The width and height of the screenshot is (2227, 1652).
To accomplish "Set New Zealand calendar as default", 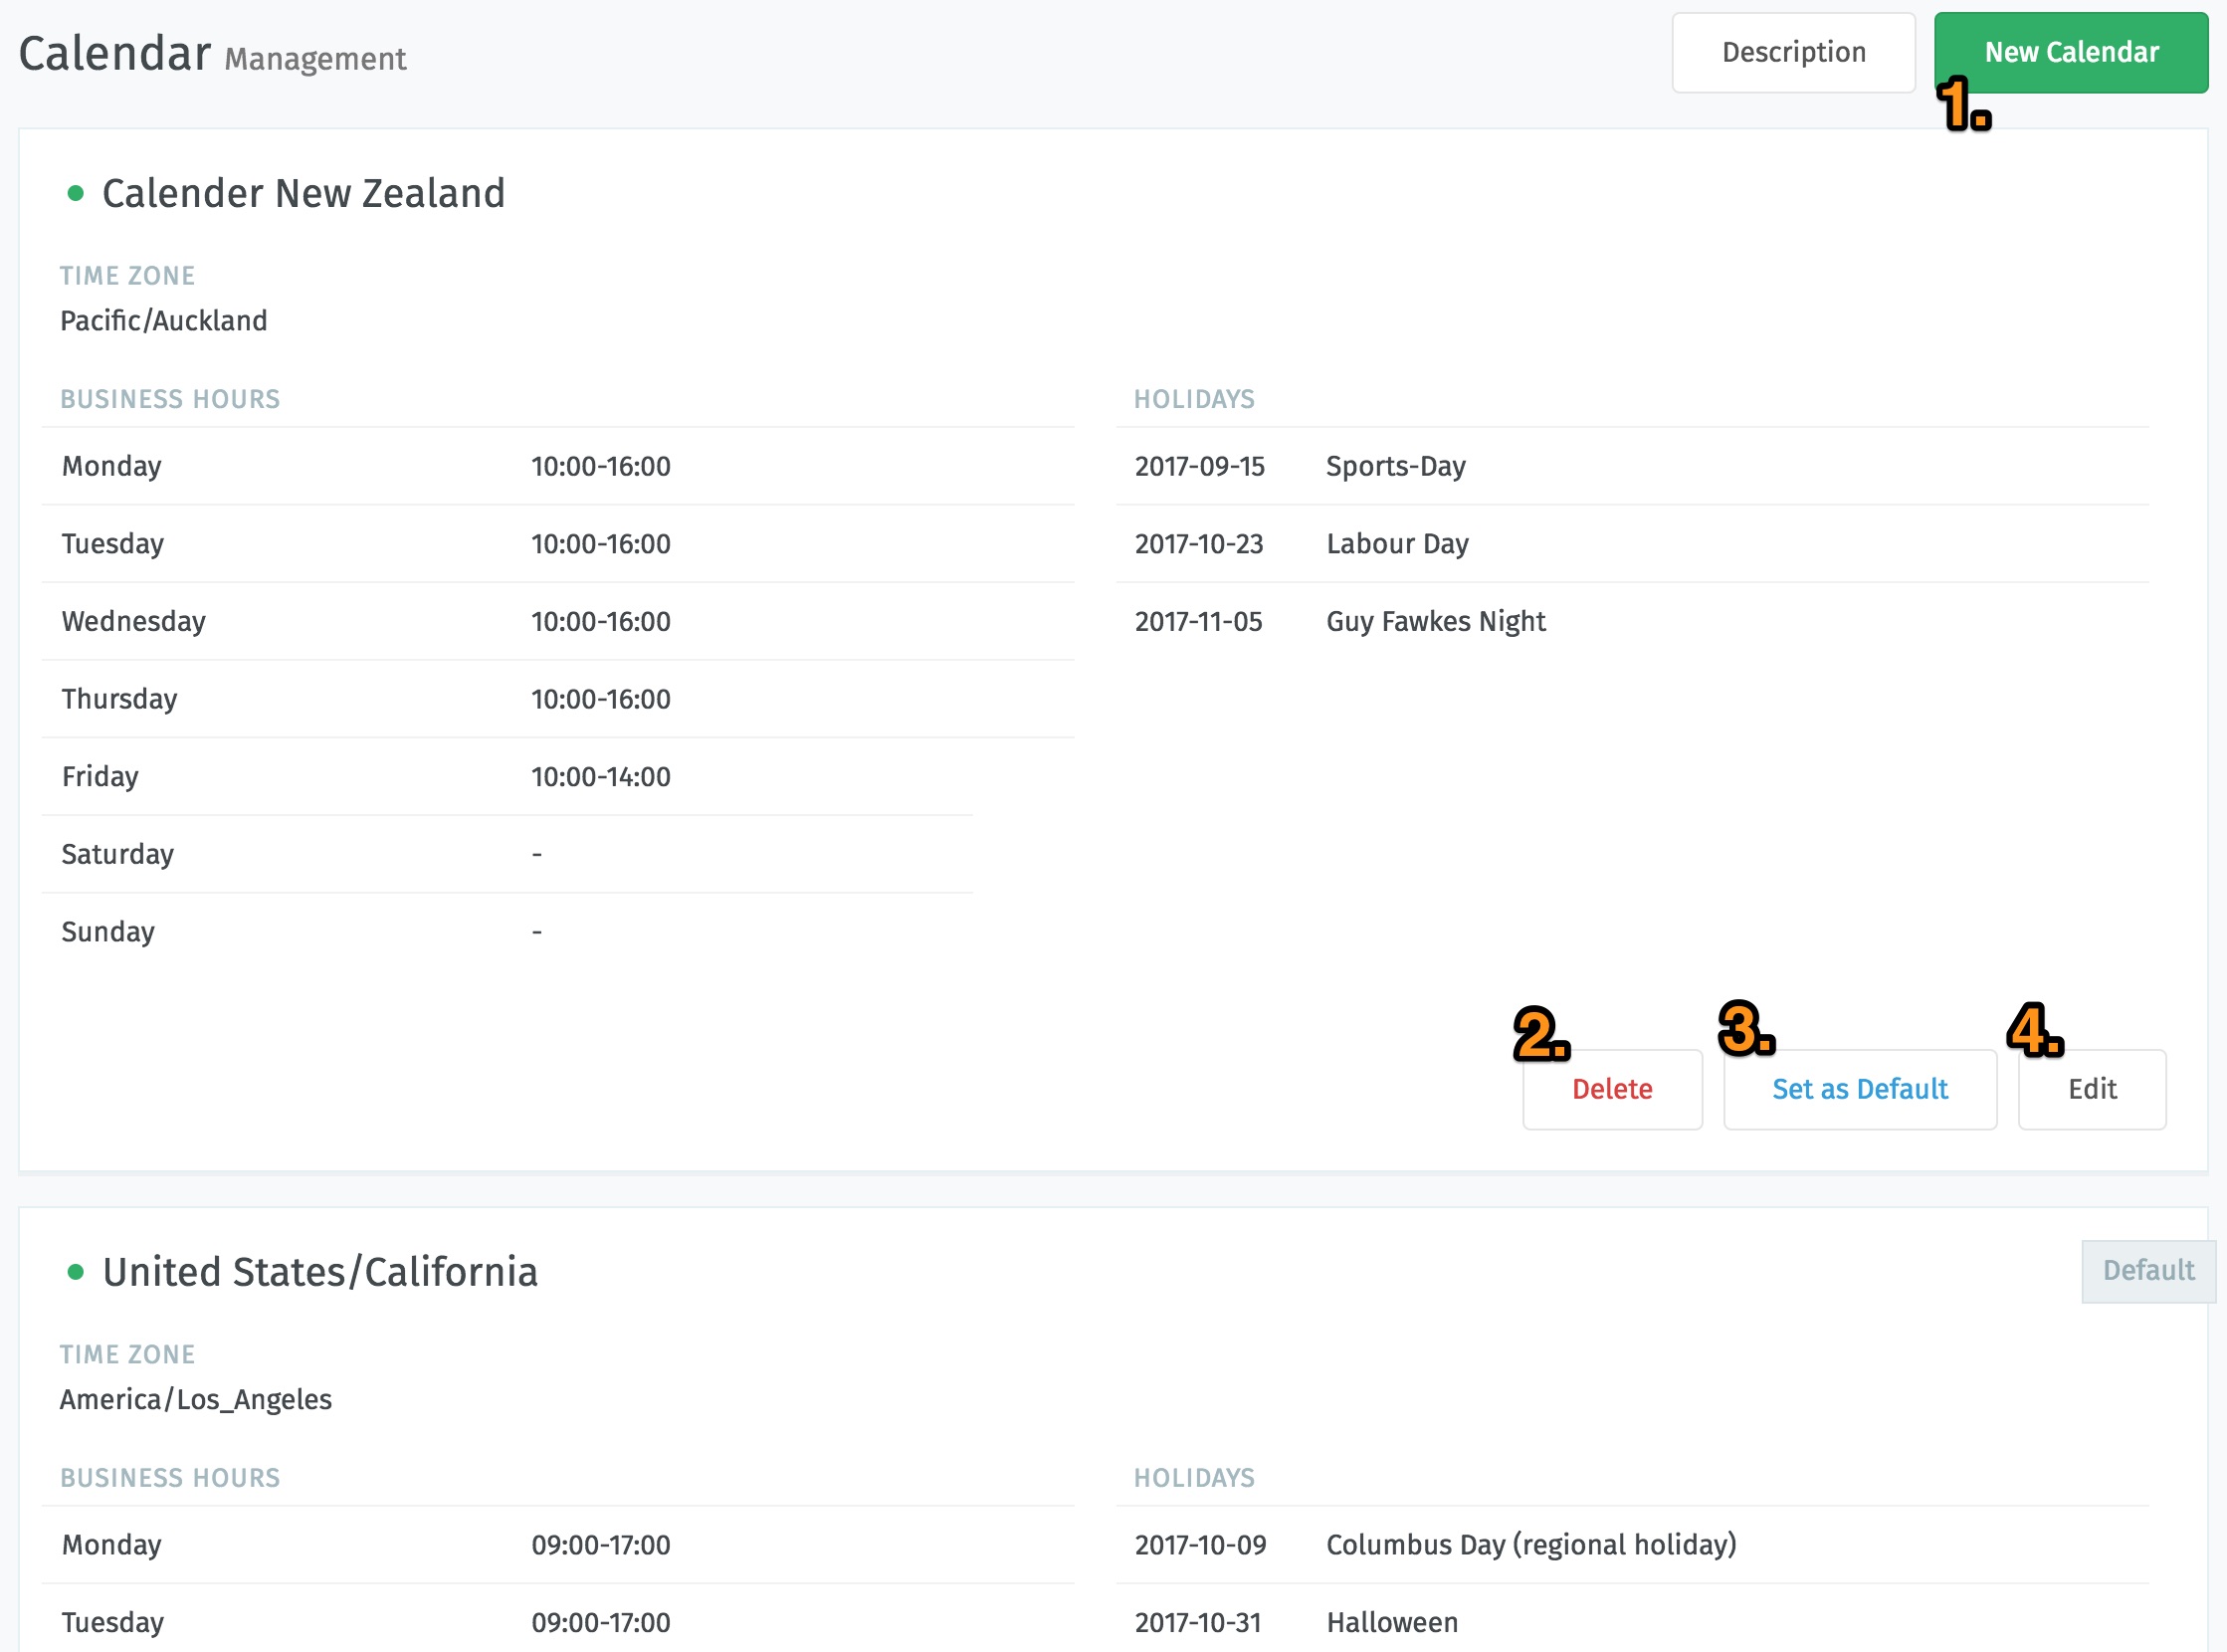I will (x=1859, y=1089).
